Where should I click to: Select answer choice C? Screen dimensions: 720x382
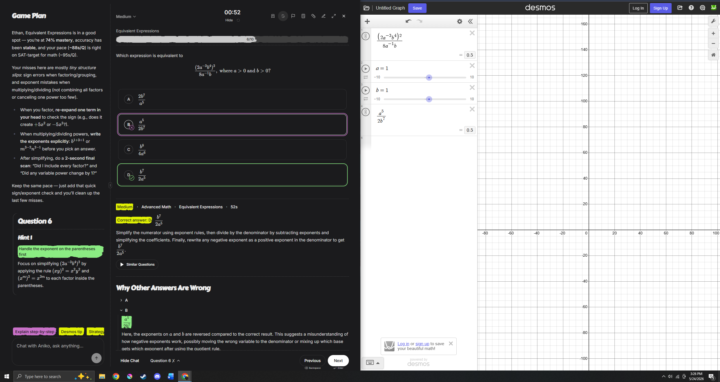(232, 150)
